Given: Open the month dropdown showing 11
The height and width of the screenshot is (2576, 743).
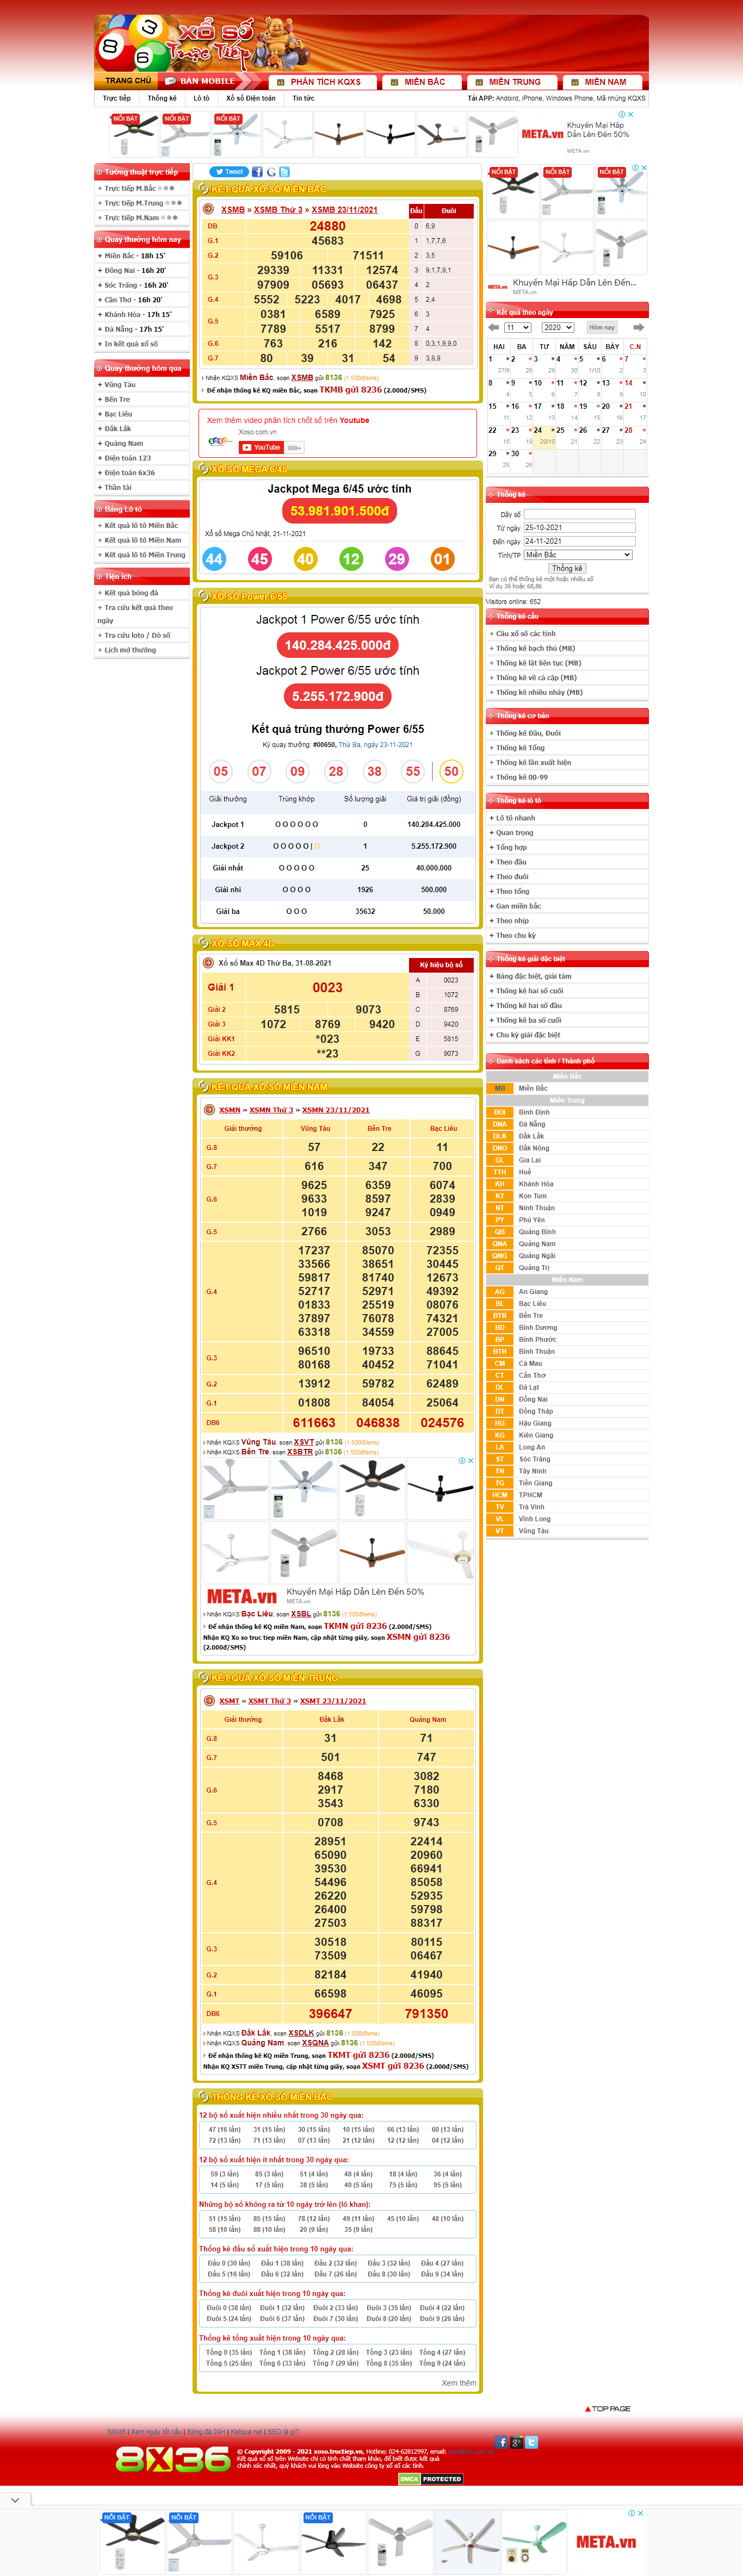Looking at the screenshot, I should [517, 328].
